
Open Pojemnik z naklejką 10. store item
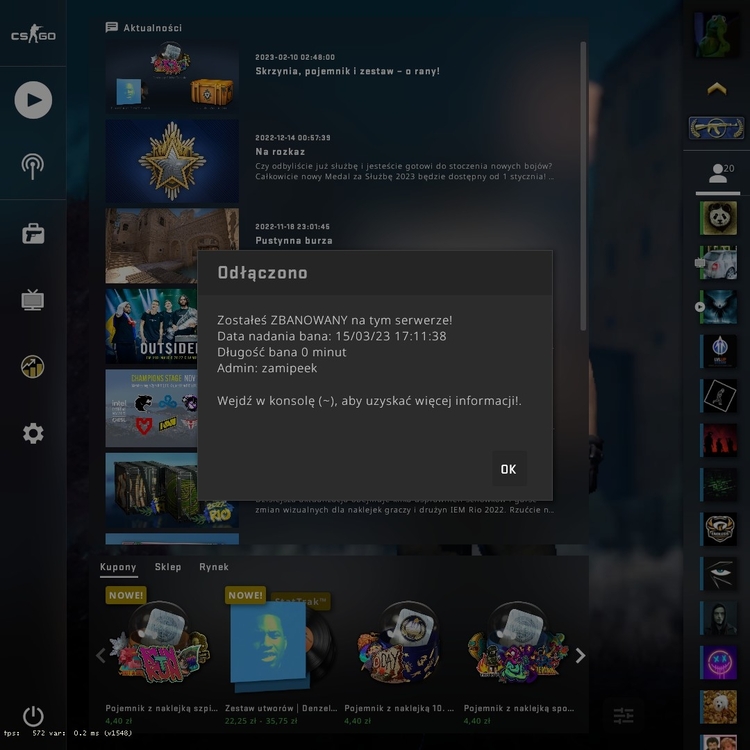399,655
